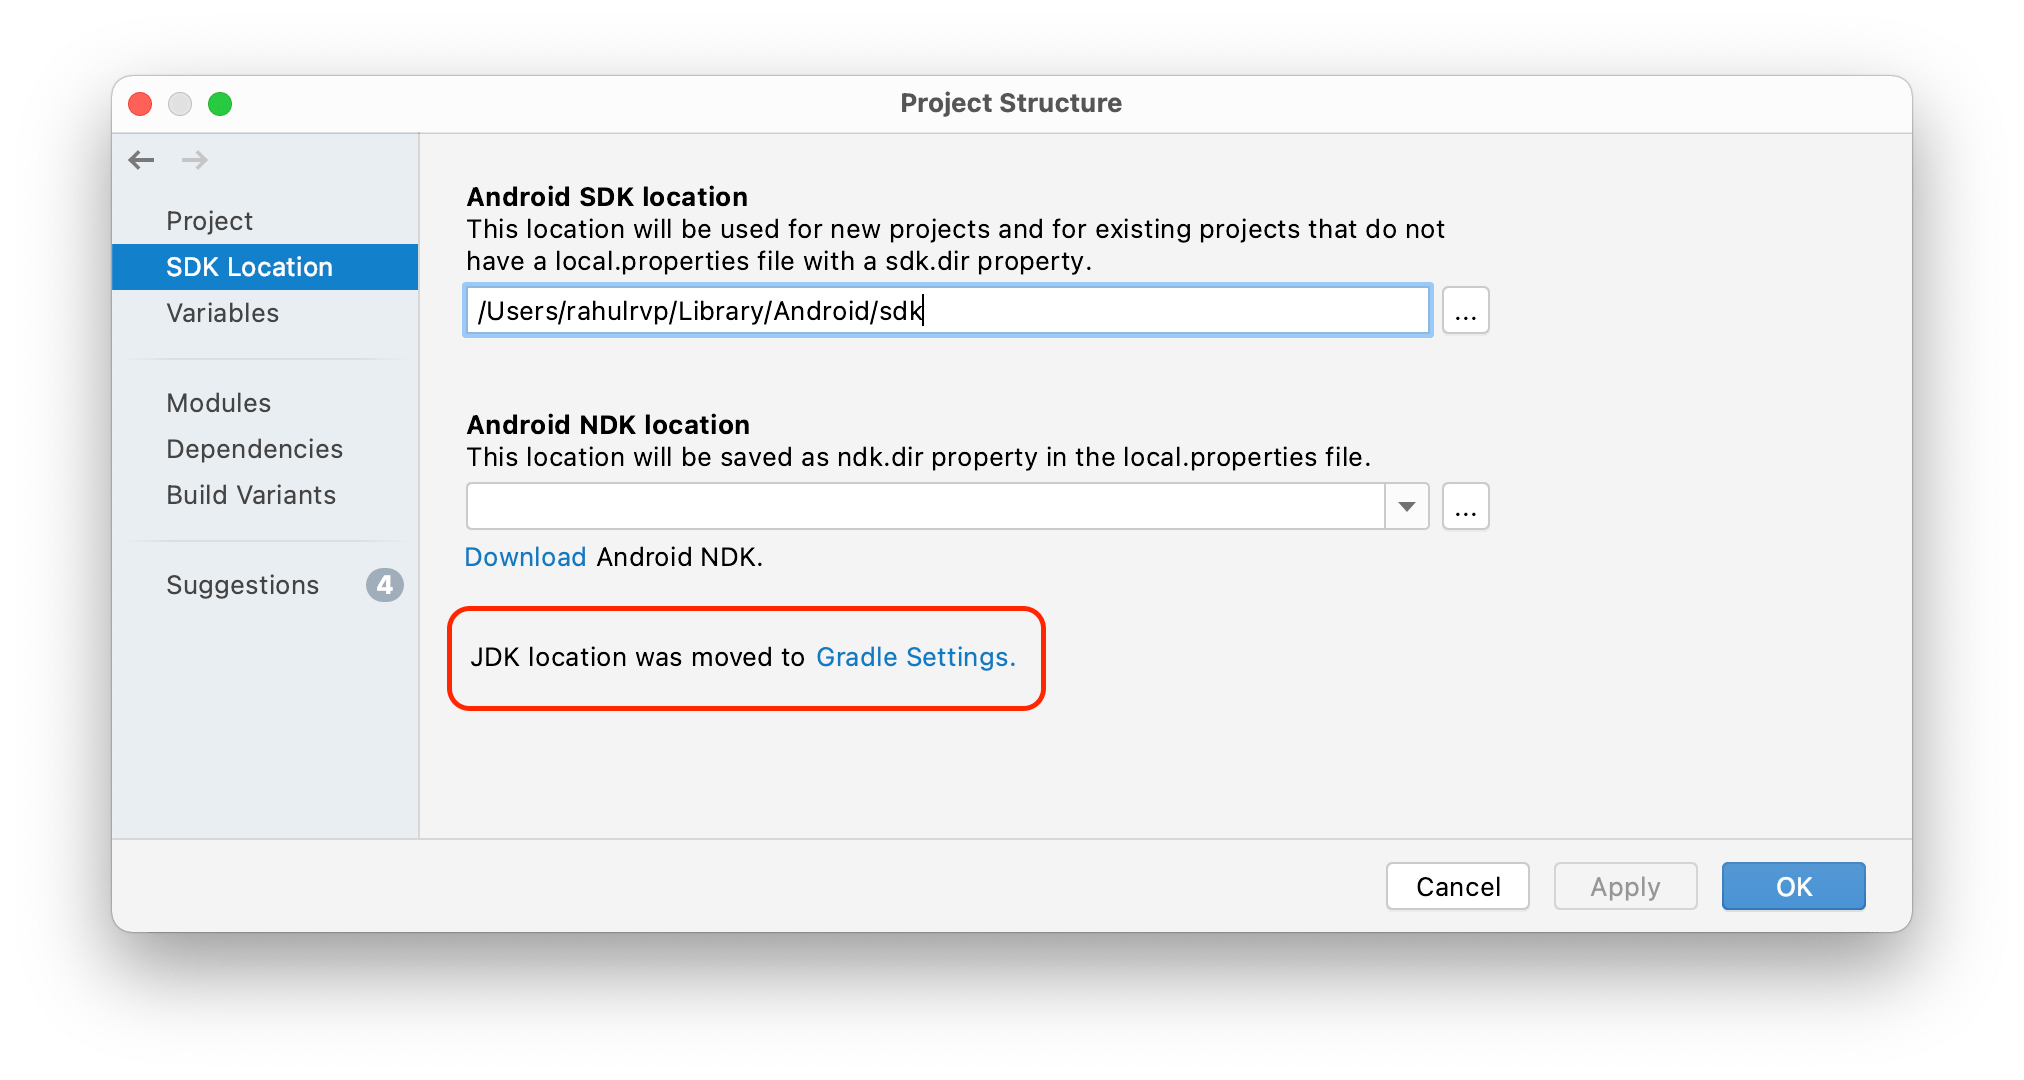Click the Suggestions notification badge
The height and width of the screenshot is (1080, 2024).
(385, 585)
